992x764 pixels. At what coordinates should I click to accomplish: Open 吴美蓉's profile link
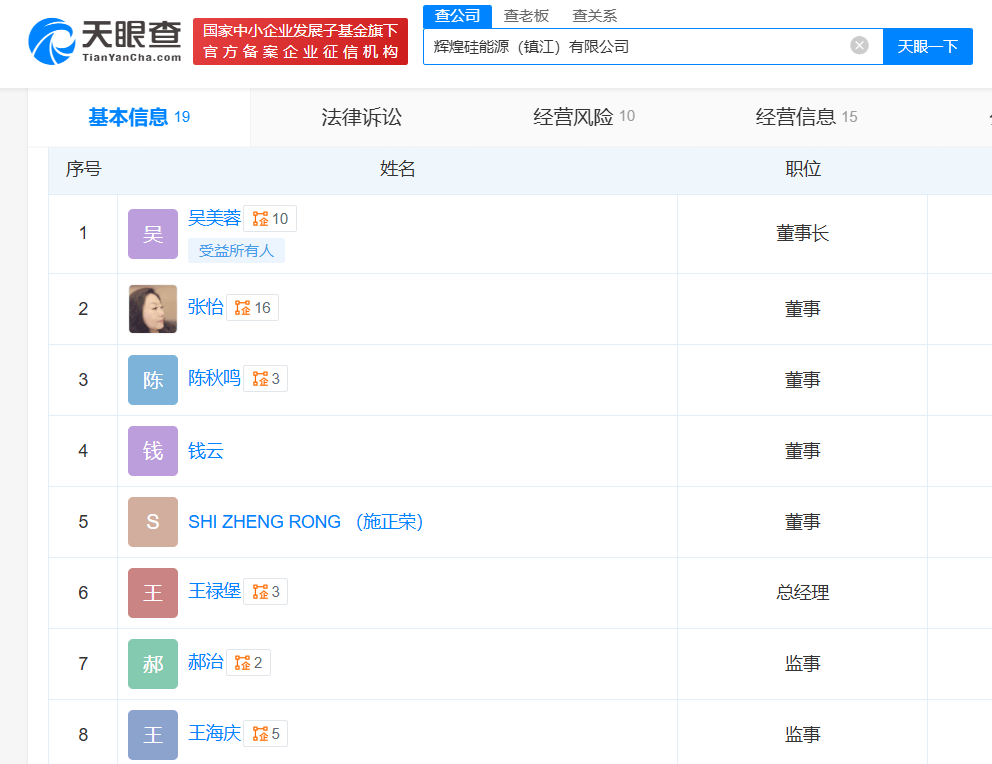click(x=214, y=218)
